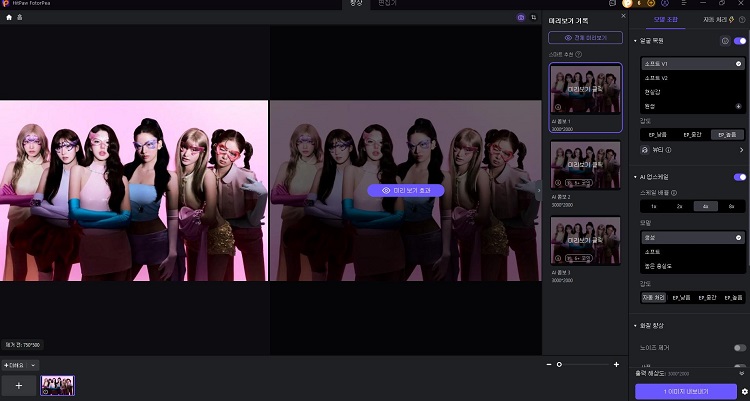Open the info icon next to 뷰티
Screen dimensions: 750x401
[668, 150]
